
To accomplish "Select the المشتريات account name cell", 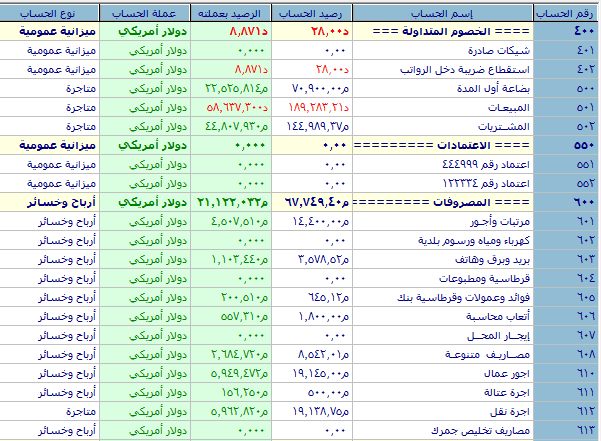I will [x=443, y=126].
